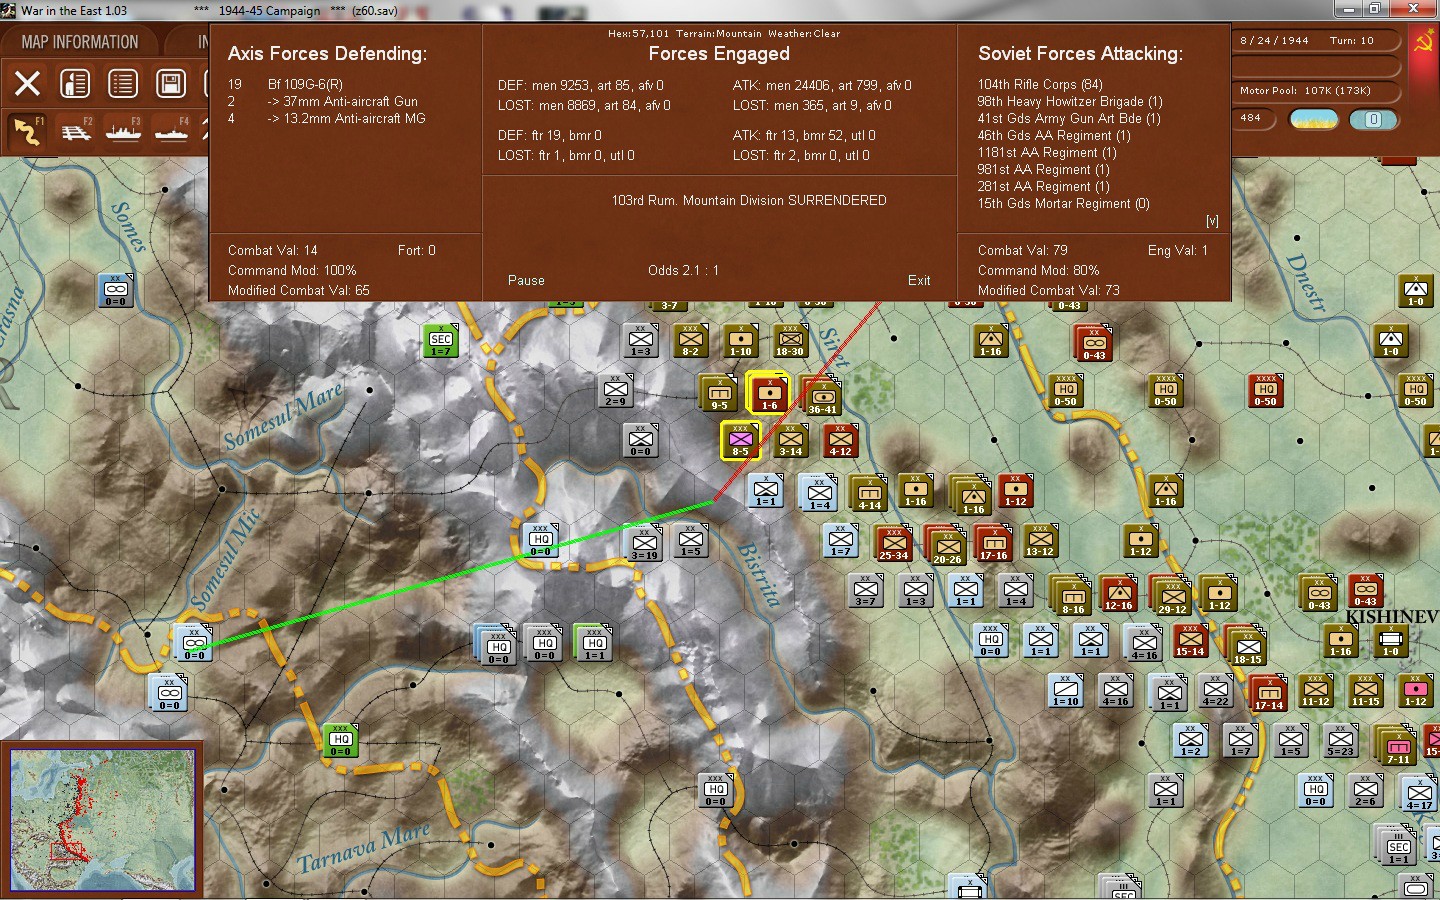Click 98th Heavy Howitzer Brigade (1) entry

coord(1070,102)
